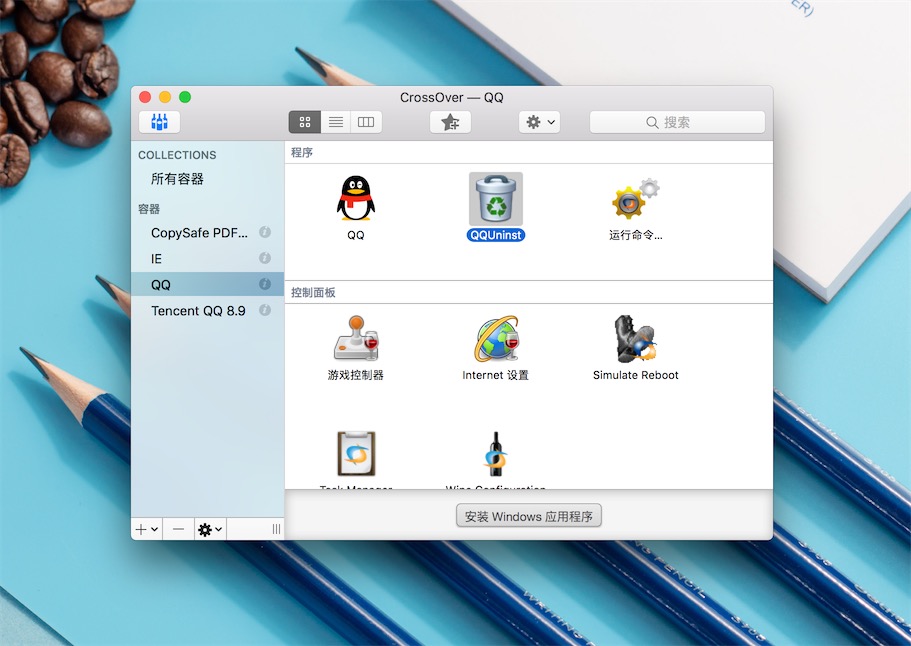
Task: Click 安装 Windows 应用程序 button
Action: pos(529,516)
